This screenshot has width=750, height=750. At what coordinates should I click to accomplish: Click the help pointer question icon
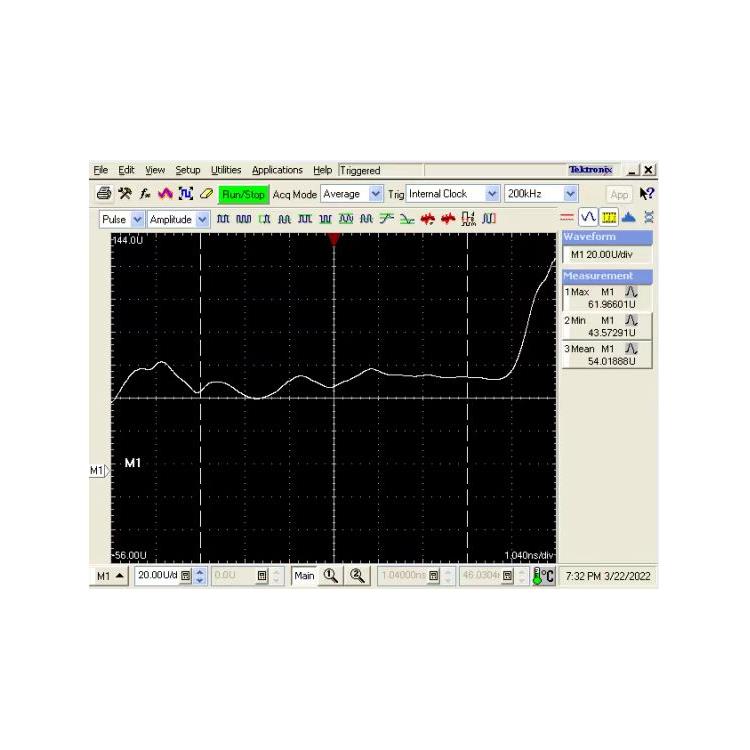647,194
